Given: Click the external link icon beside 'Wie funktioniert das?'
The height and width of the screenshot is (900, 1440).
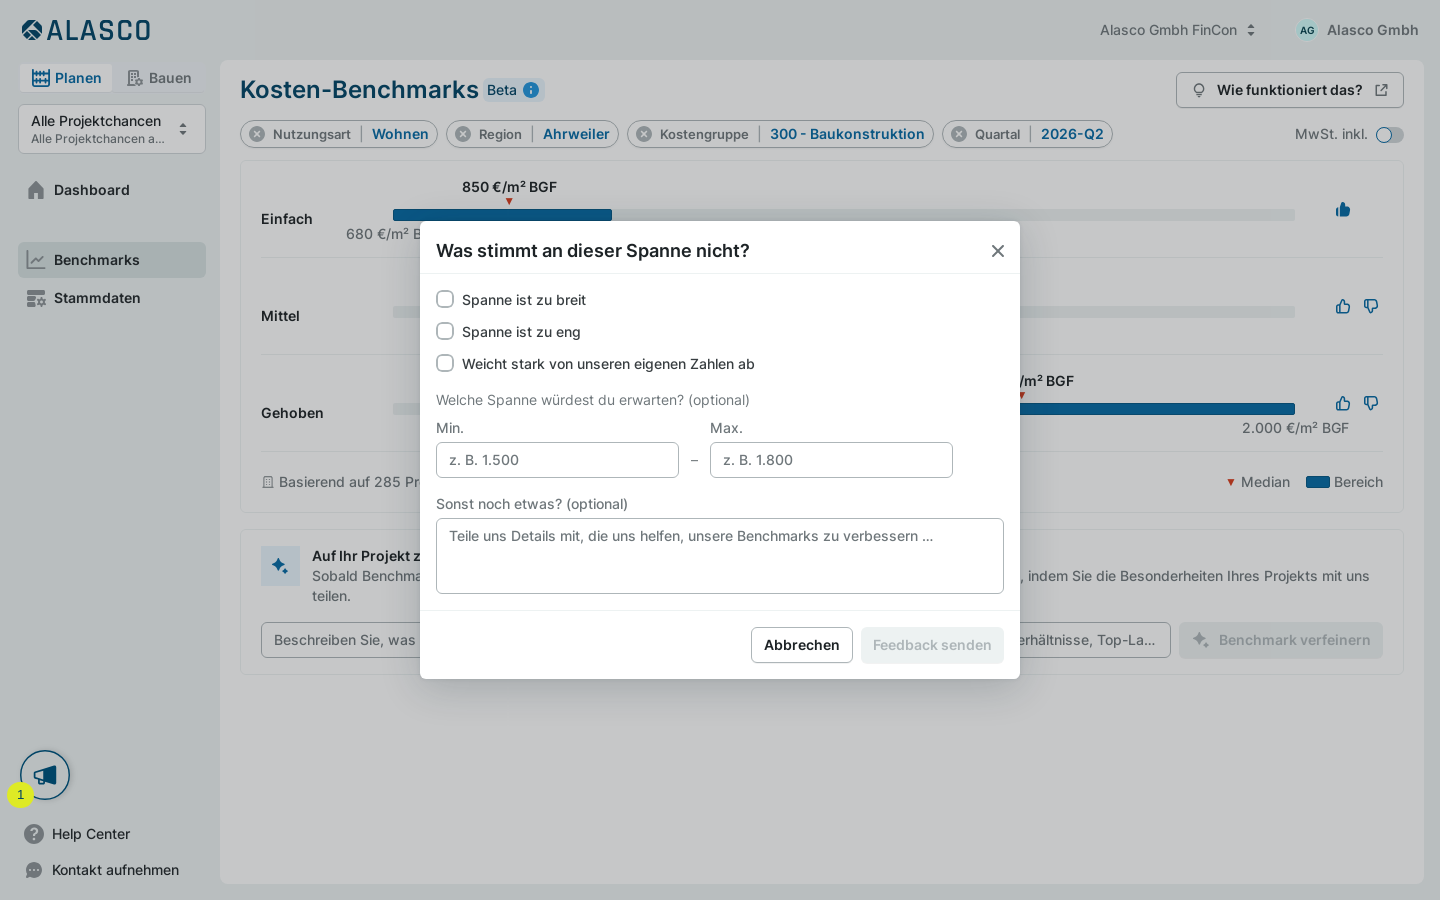Looking at the screenshot, I should point(1381,90).
